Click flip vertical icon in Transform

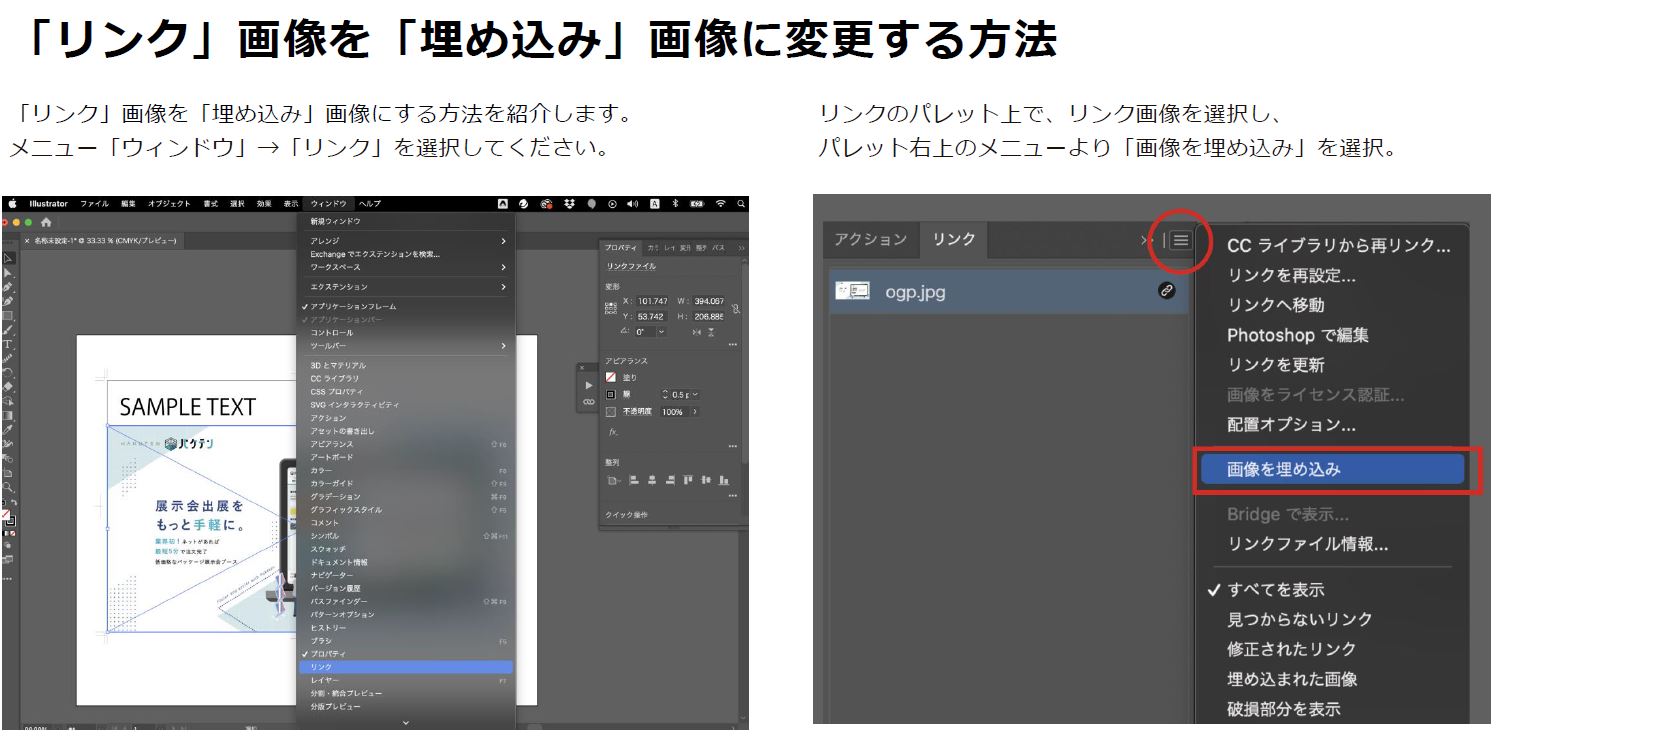[x=711, y=332]
